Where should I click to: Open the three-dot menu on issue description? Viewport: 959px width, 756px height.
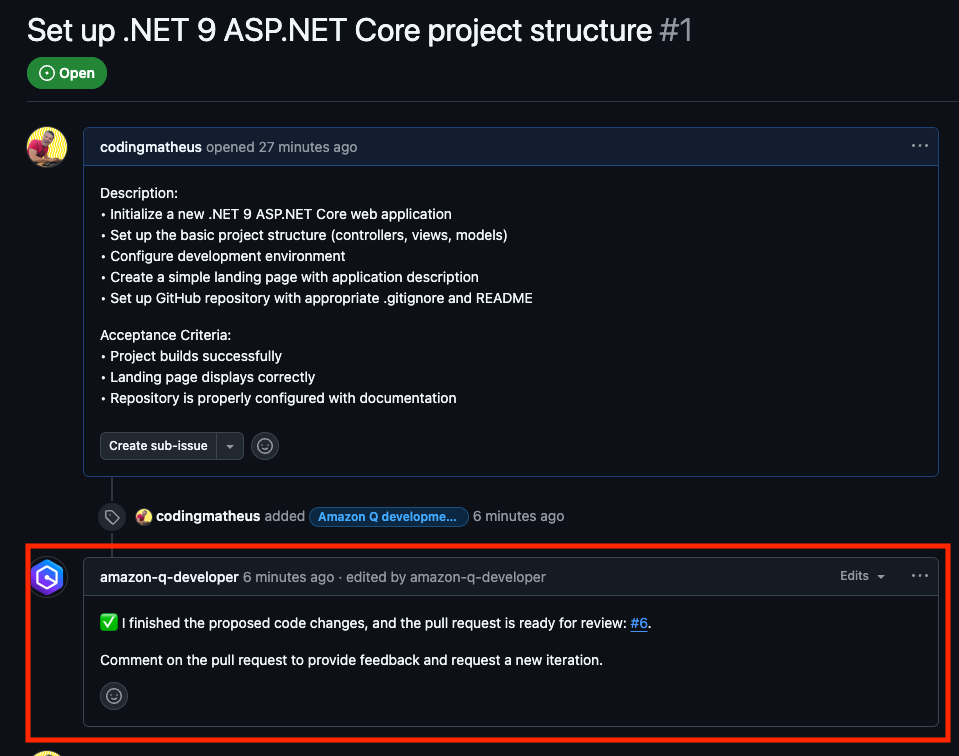(x=919, y=146)
